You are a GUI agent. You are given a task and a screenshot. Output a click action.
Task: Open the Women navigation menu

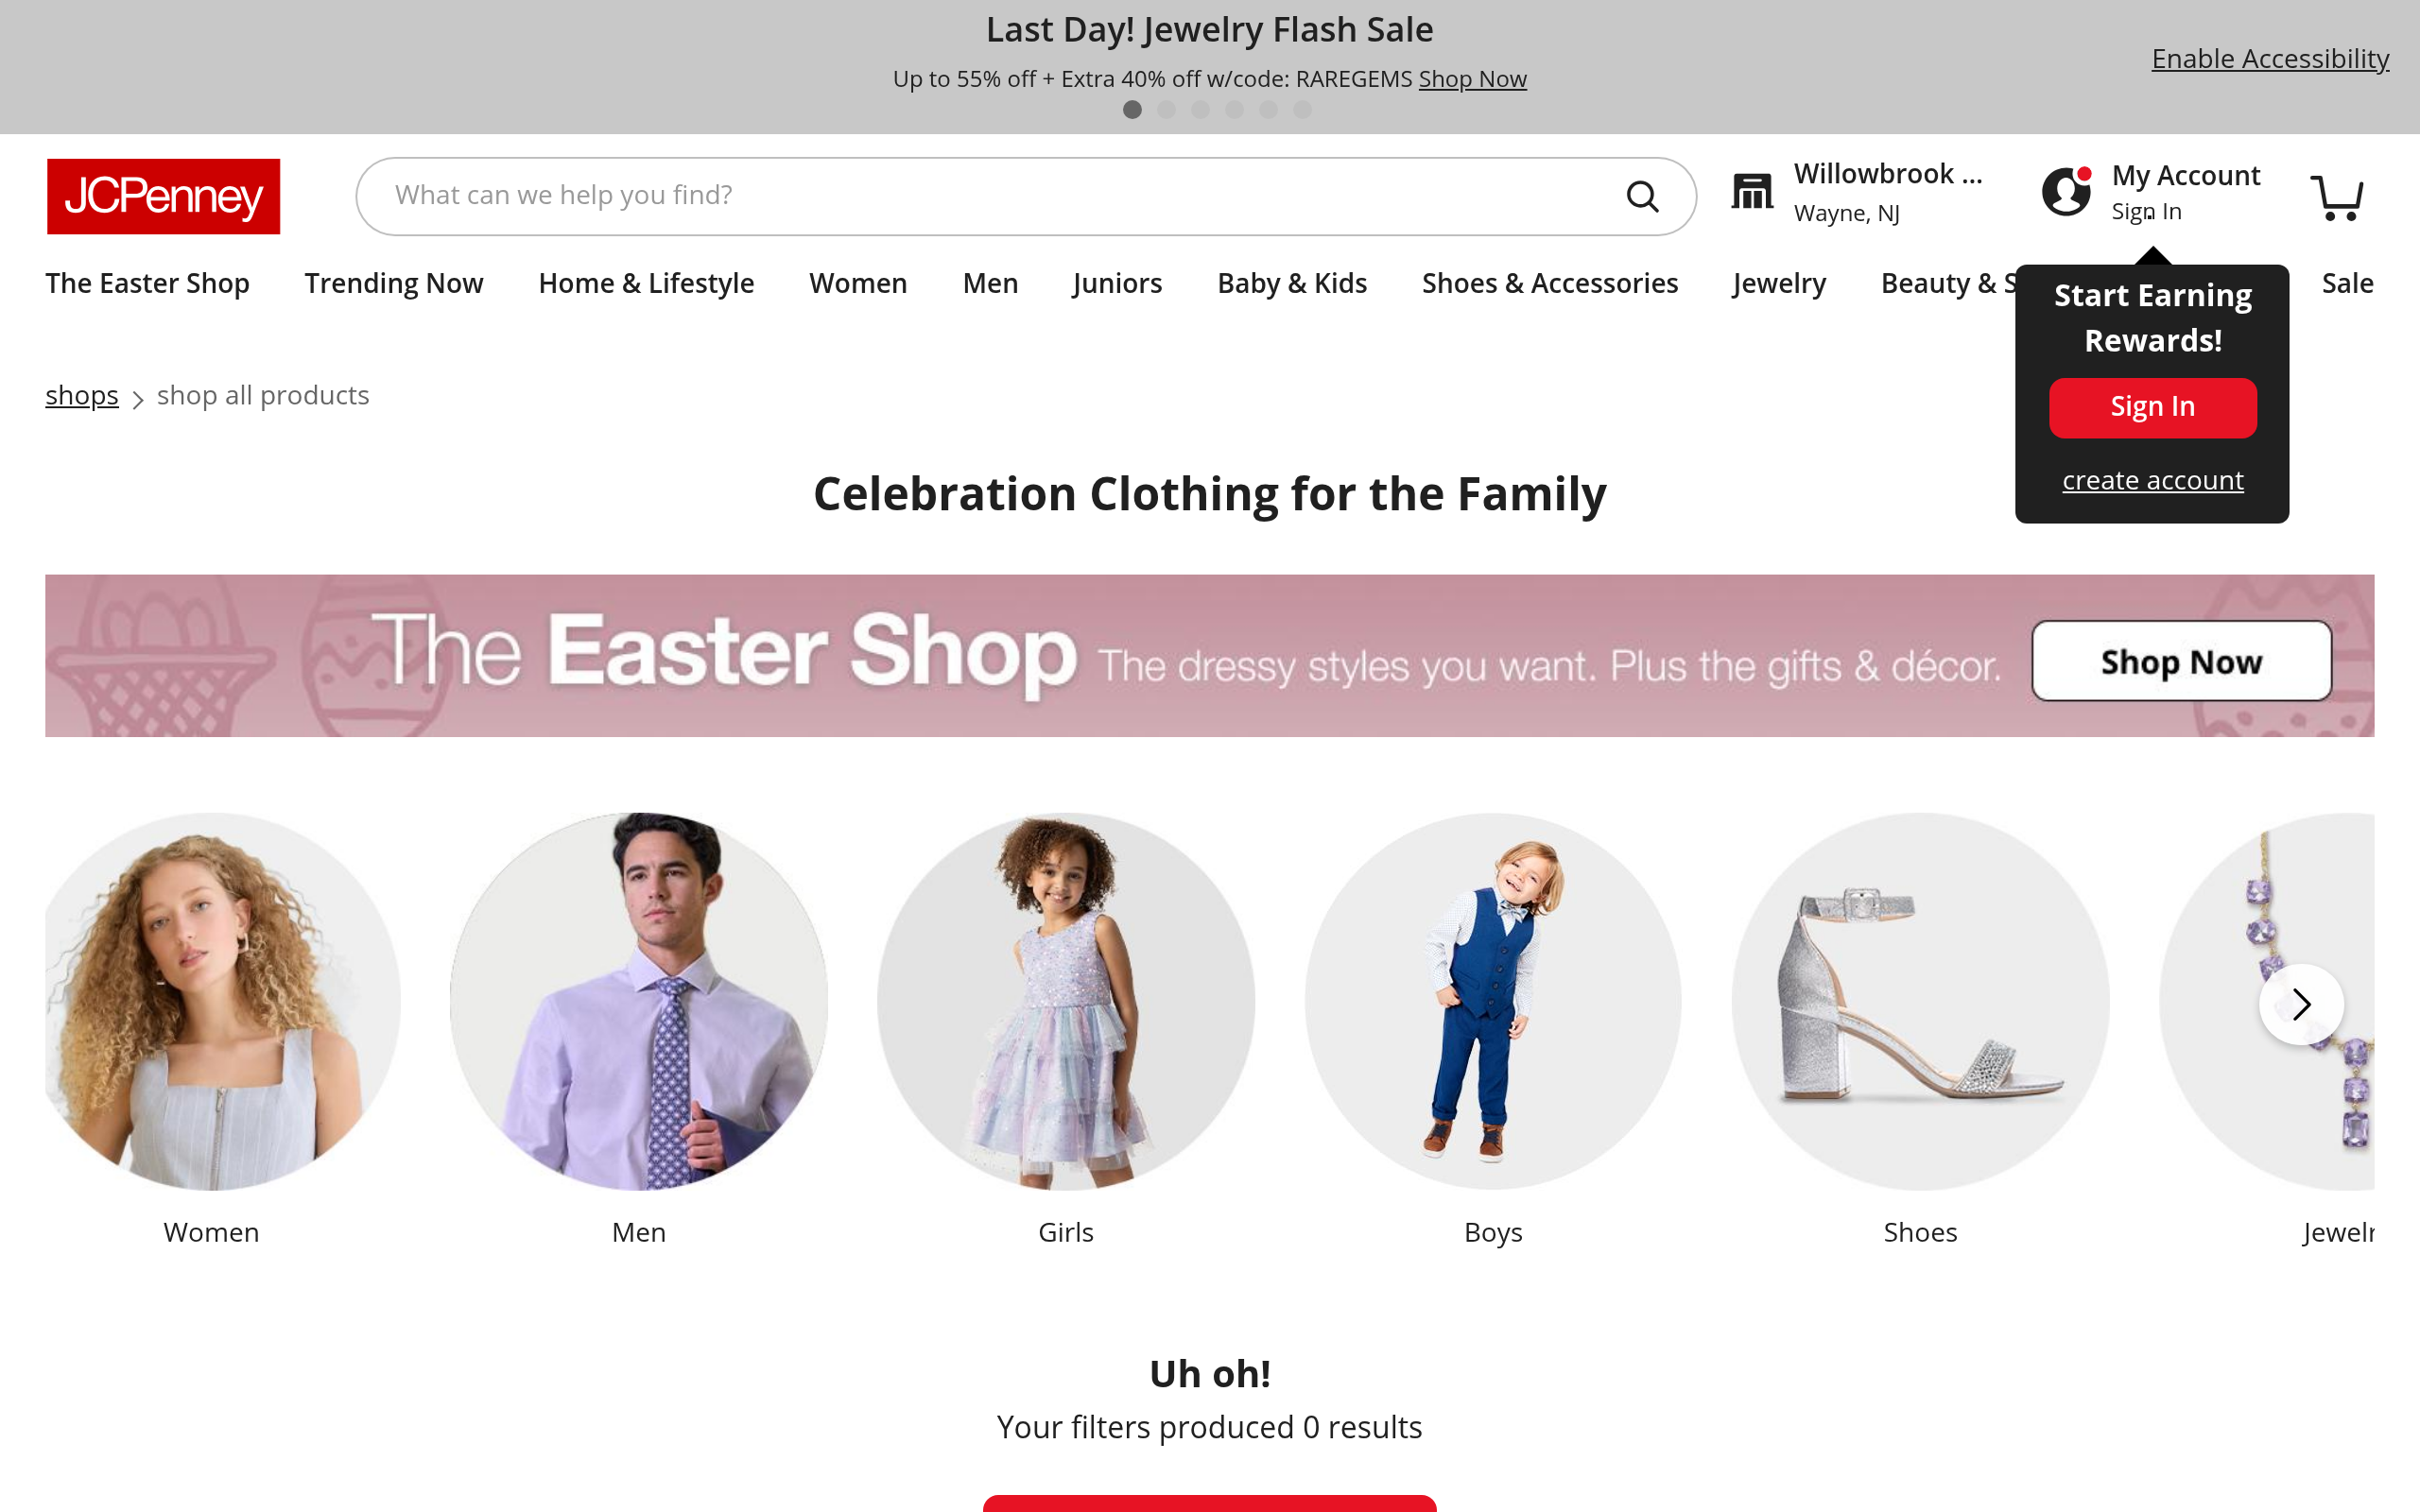click(858, 284)
